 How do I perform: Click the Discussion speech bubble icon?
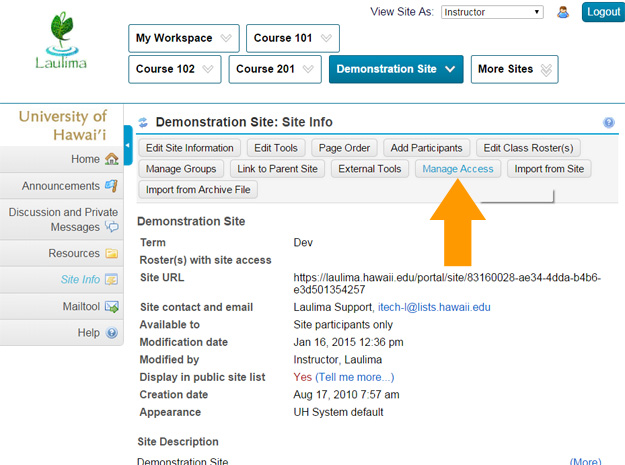112,227
